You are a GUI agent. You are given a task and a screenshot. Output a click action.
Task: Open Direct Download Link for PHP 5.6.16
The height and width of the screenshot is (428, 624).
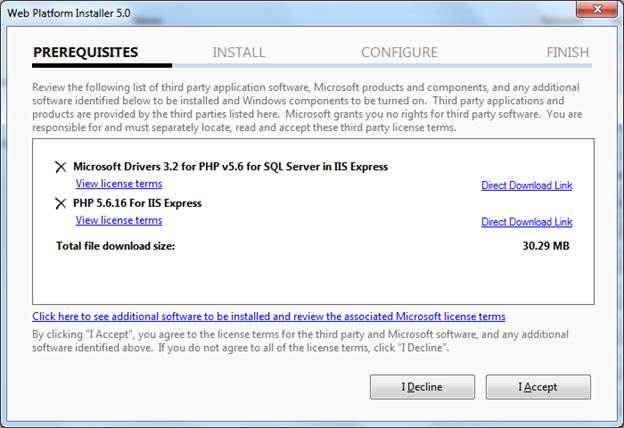point(526,222)
